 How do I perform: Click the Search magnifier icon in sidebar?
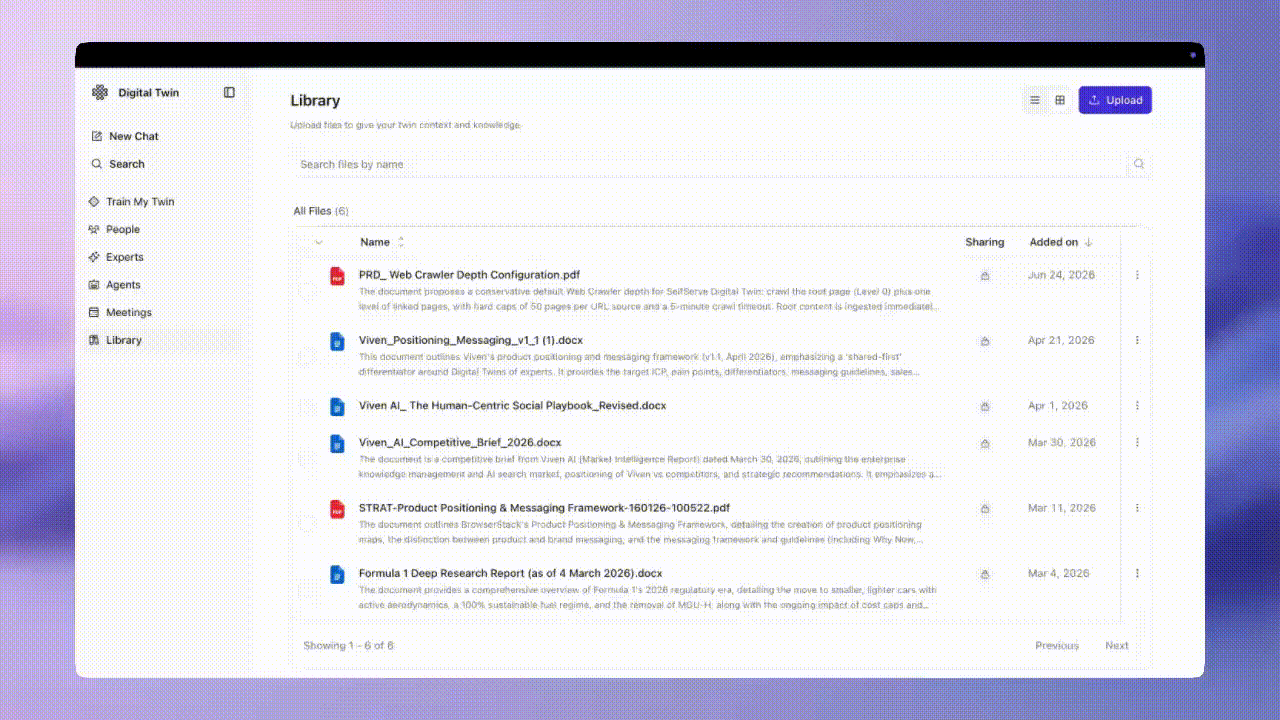pyautogui.click(x=97, y=163)
